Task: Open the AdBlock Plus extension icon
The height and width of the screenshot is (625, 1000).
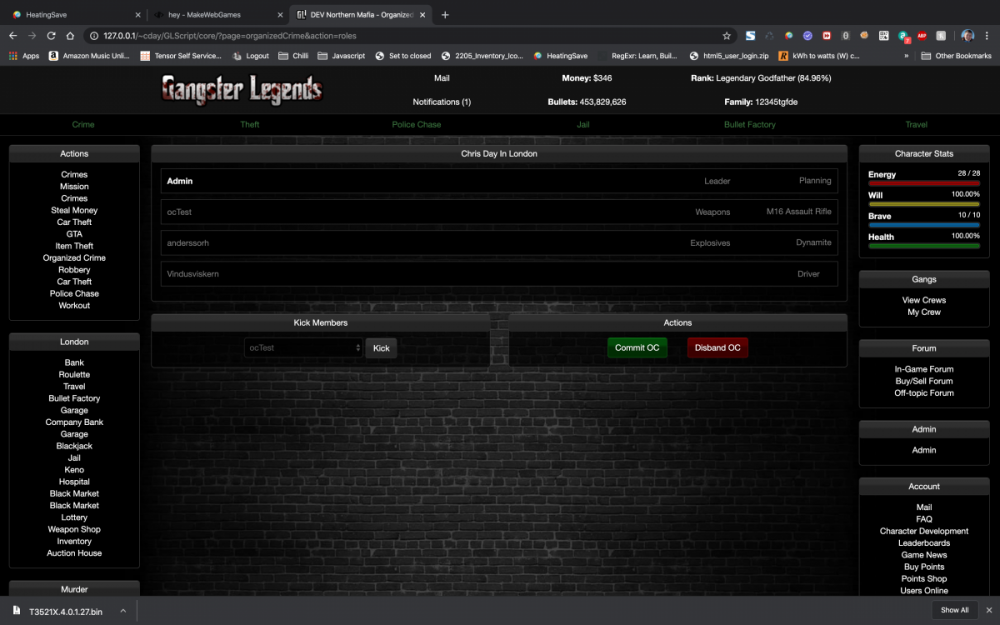Action: click(x=922, y=33)
